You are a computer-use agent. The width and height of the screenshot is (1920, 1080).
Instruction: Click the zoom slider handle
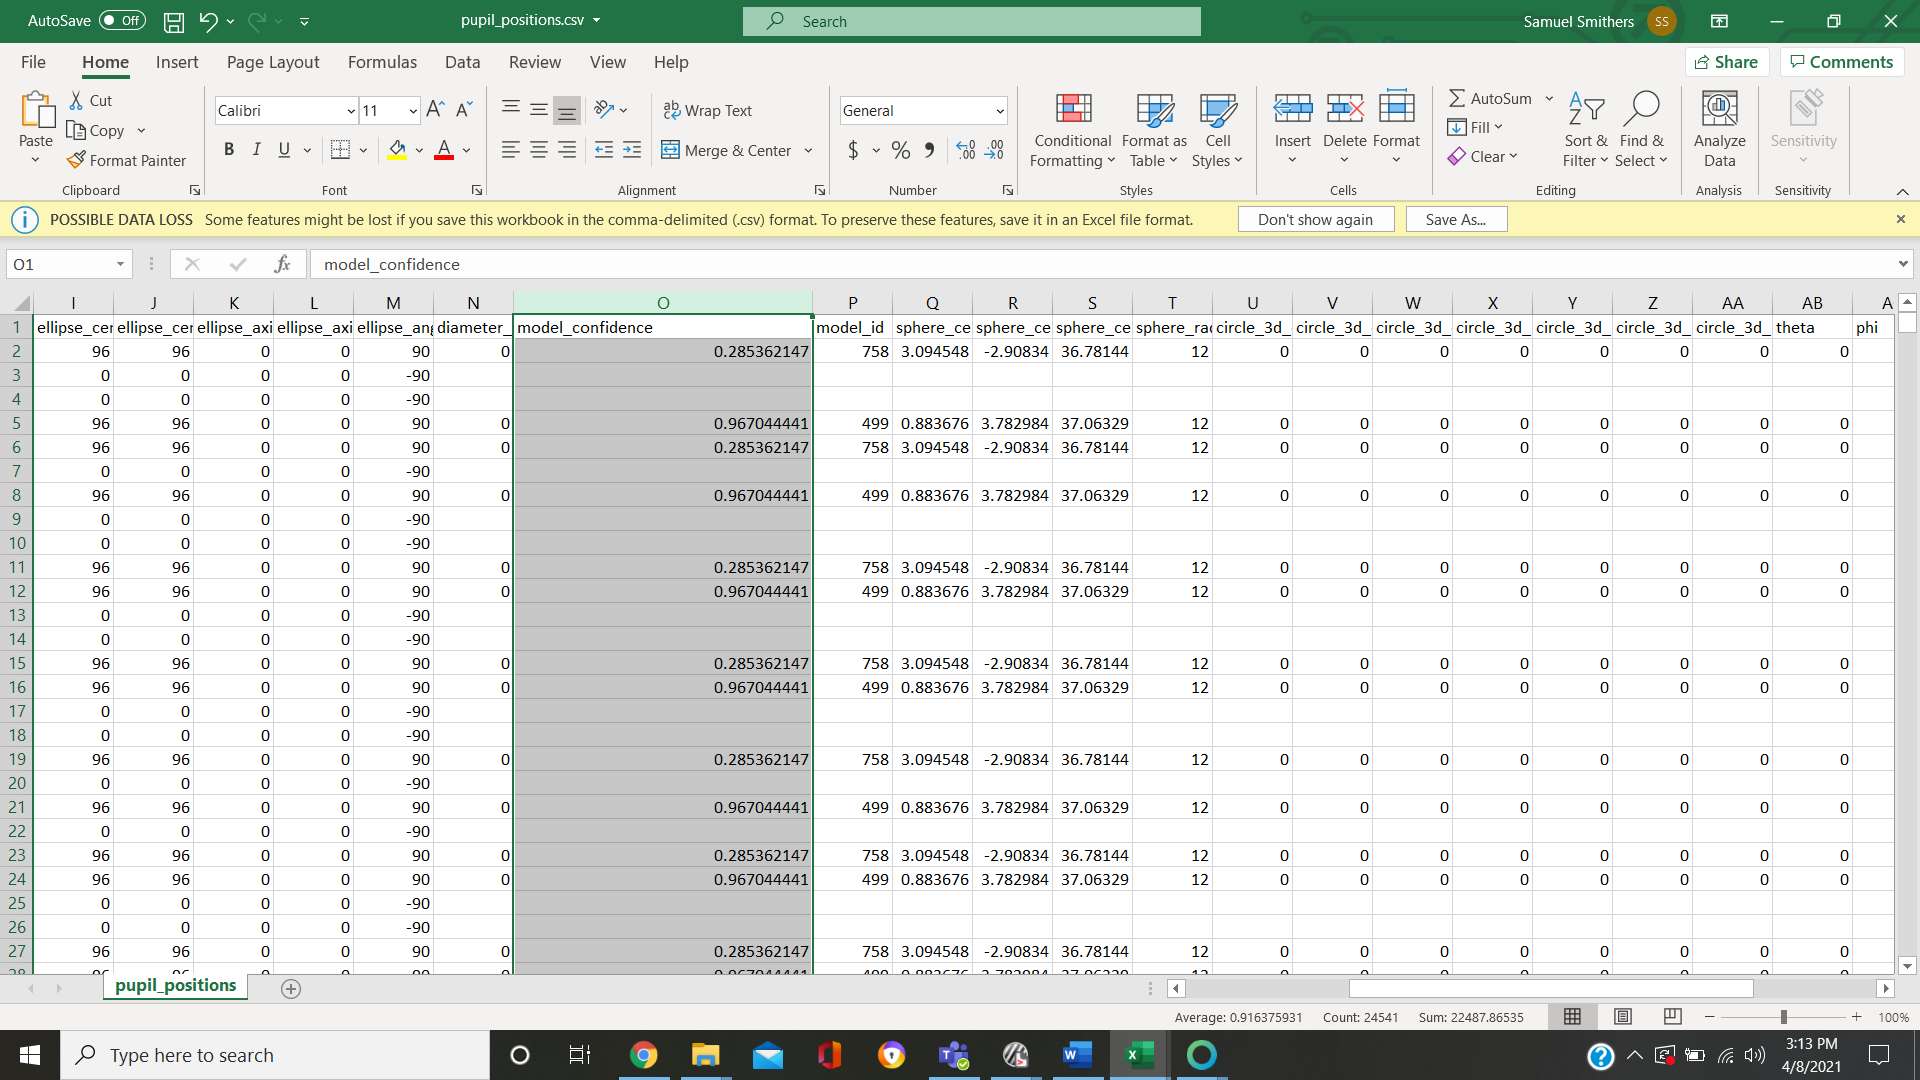click(1783, 1017)
